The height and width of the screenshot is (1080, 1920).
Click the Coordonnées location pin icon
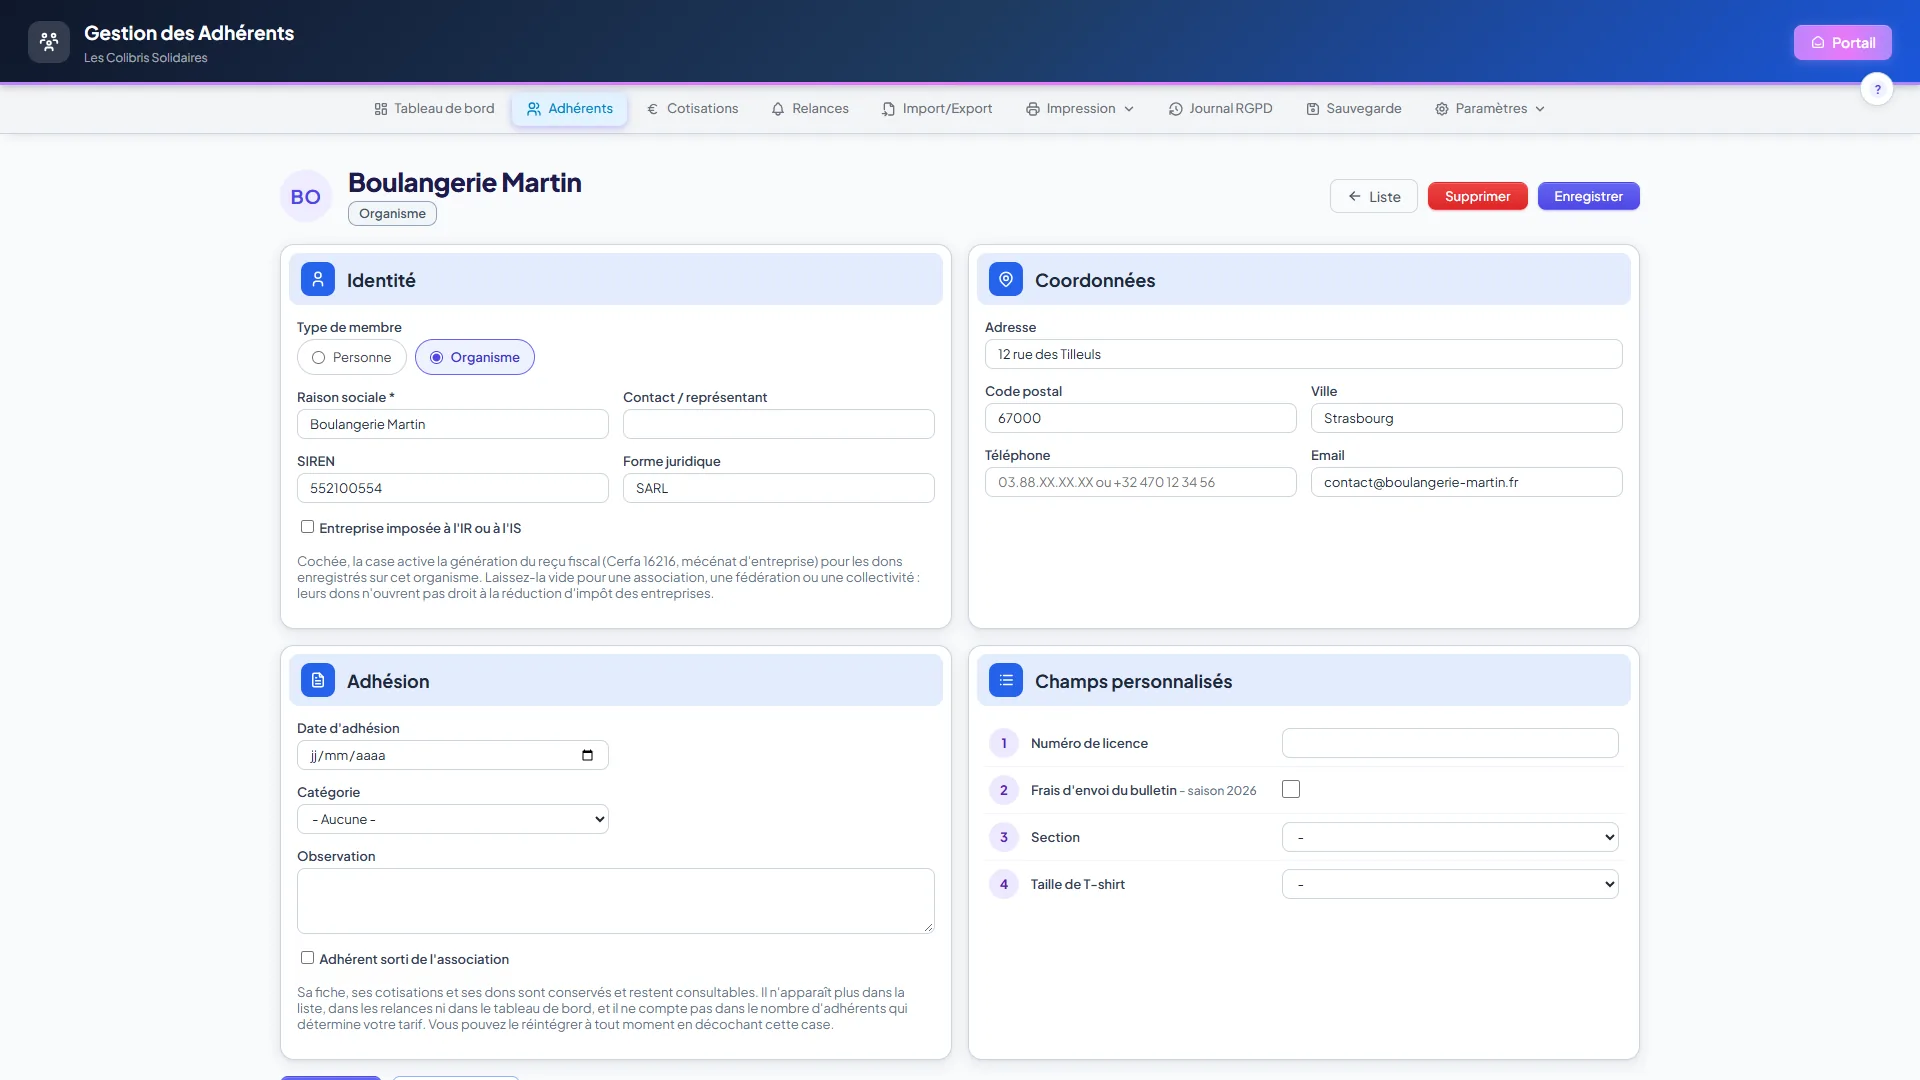point(1006,279)
